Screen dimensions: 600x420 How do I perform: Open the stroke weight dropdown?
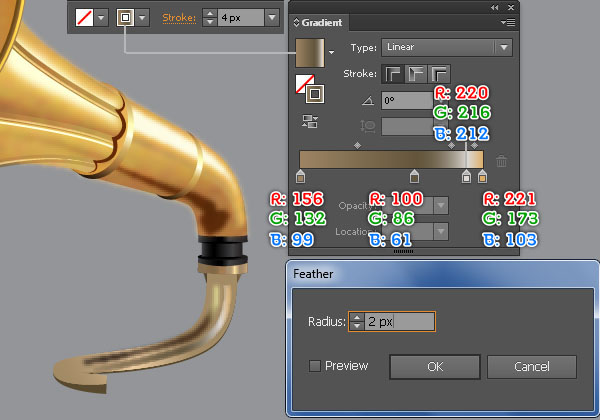[272, 18]
